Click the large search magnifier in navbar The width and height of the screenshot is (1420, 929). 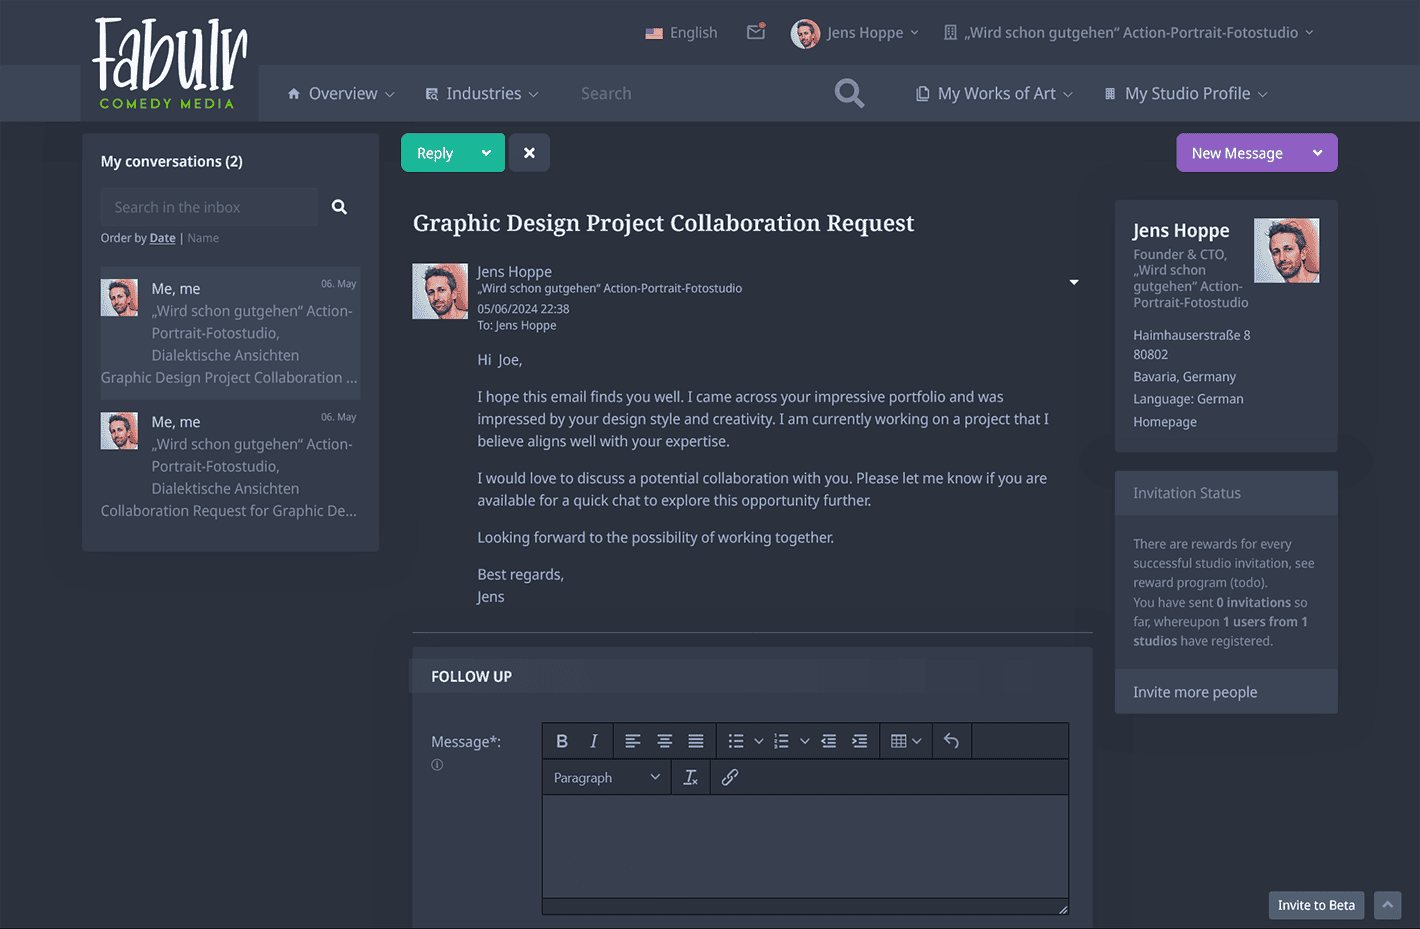point(849,93)
